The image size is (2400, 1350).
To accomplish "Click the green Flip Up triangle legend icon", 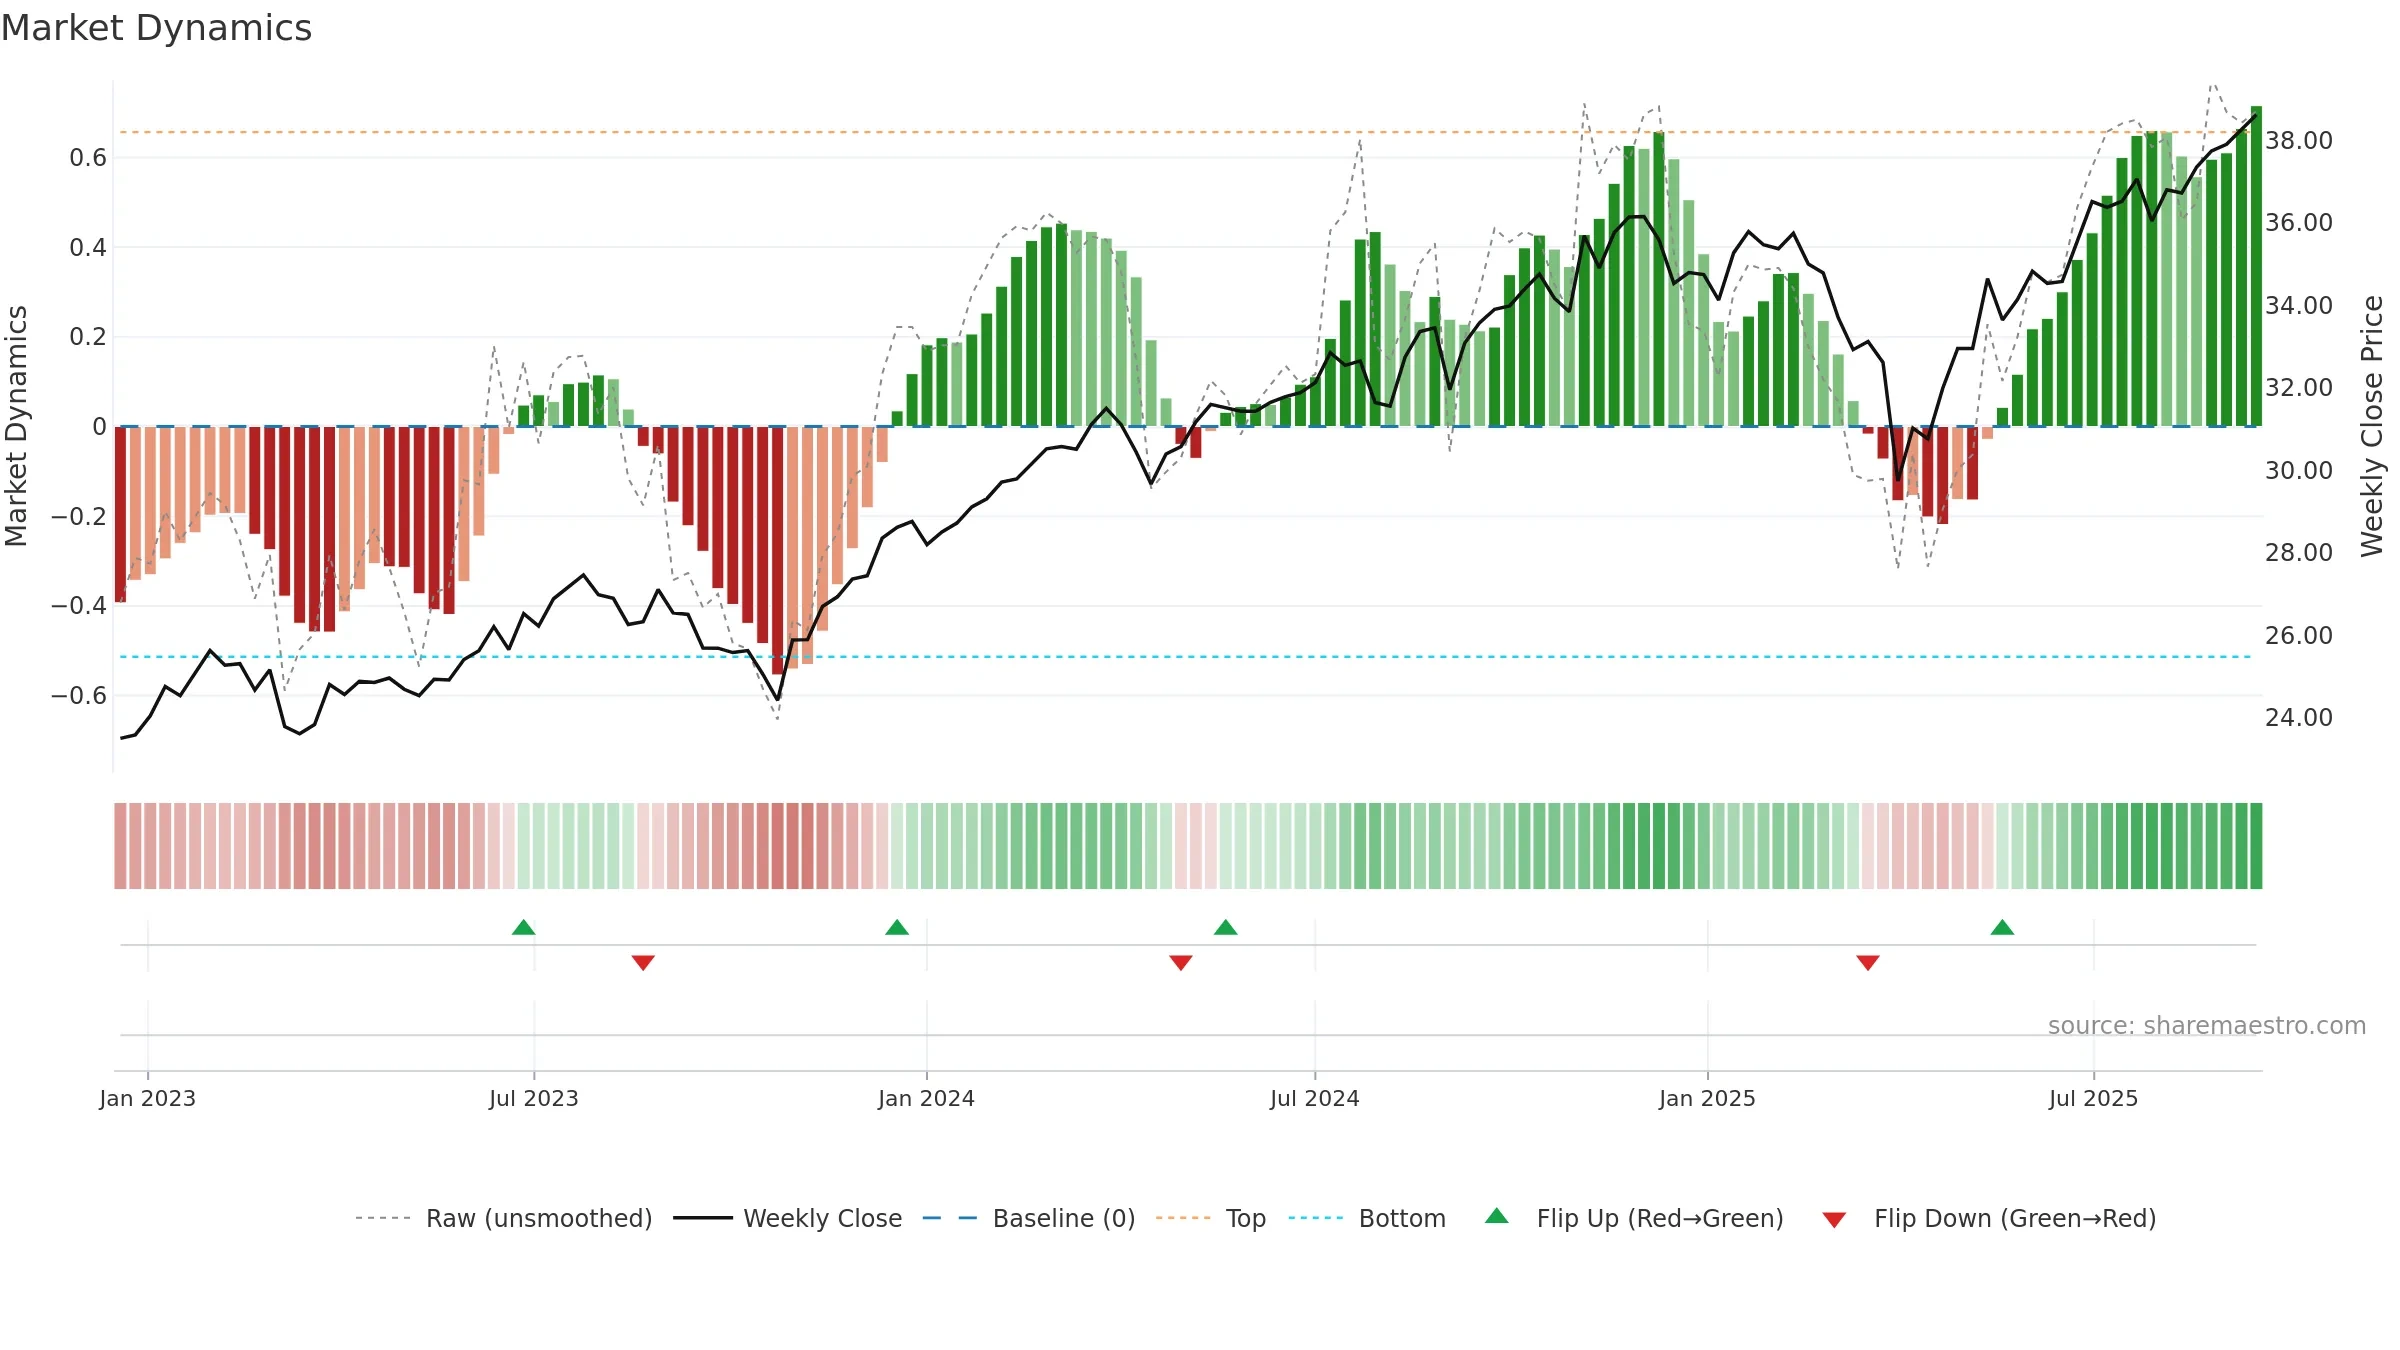I will pos(1497,1216).
